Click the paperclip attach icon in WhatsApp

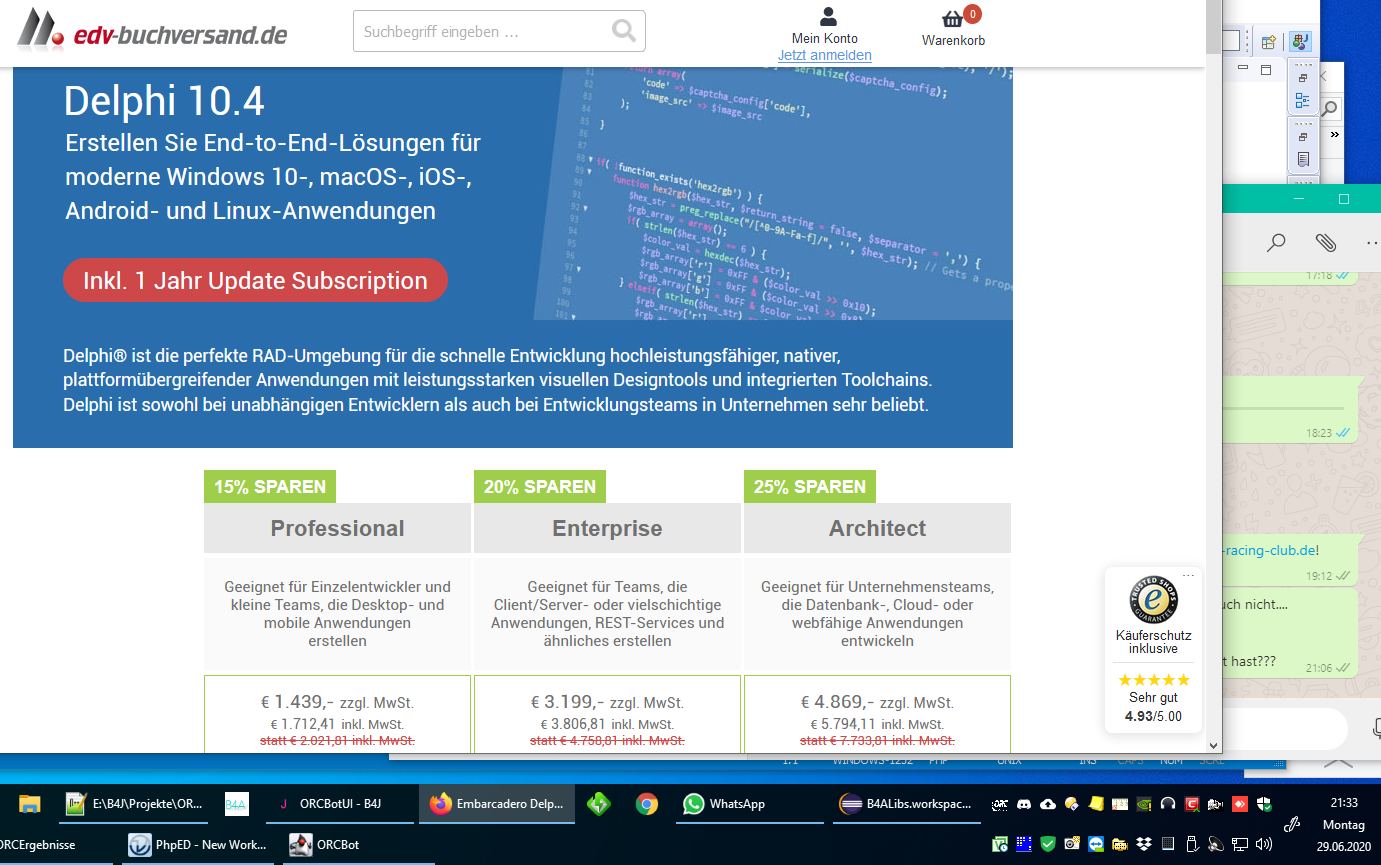click(x=1325, y=242)
